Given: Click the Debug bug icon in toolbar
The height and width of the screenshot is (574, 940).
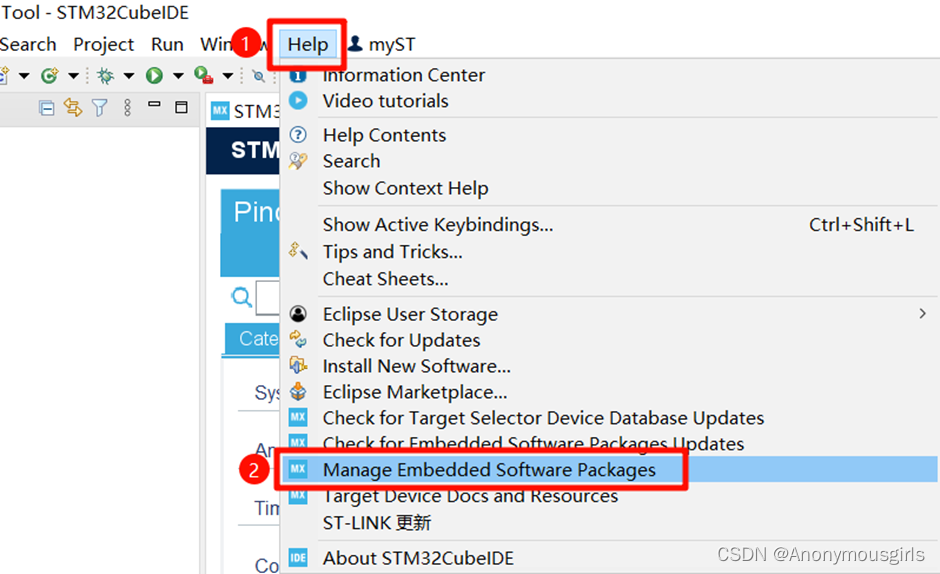Looking at the screenshot, I should (106, 76).
